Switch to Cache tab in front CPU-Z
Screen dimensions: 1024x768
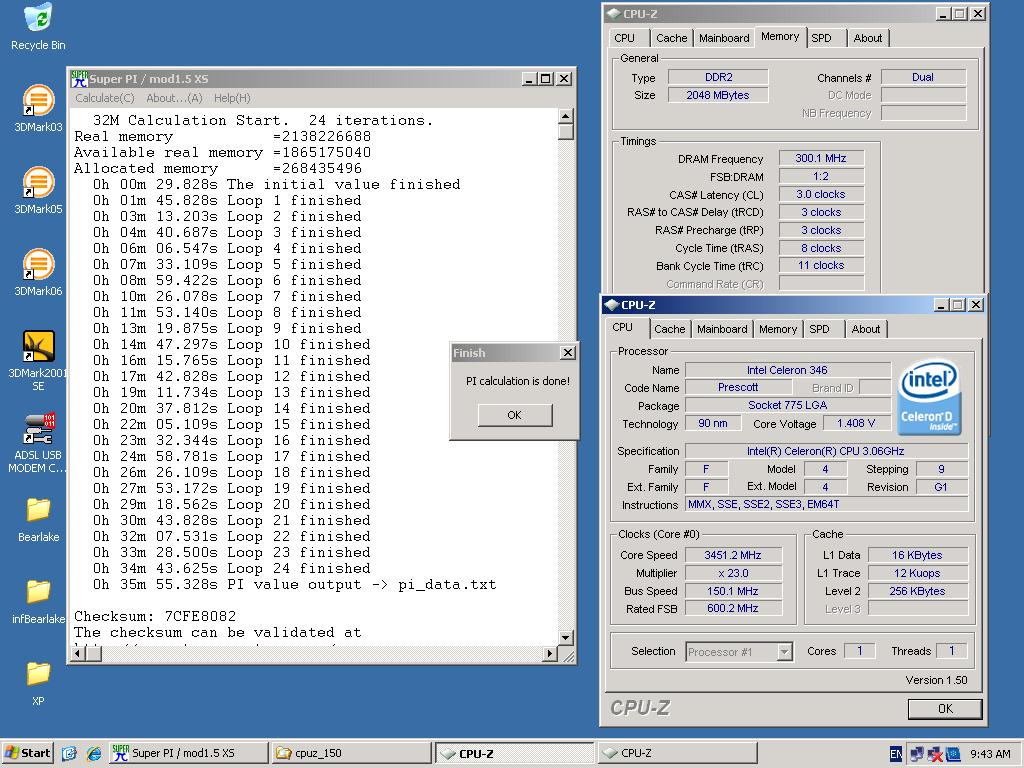(x=669, y=329)
